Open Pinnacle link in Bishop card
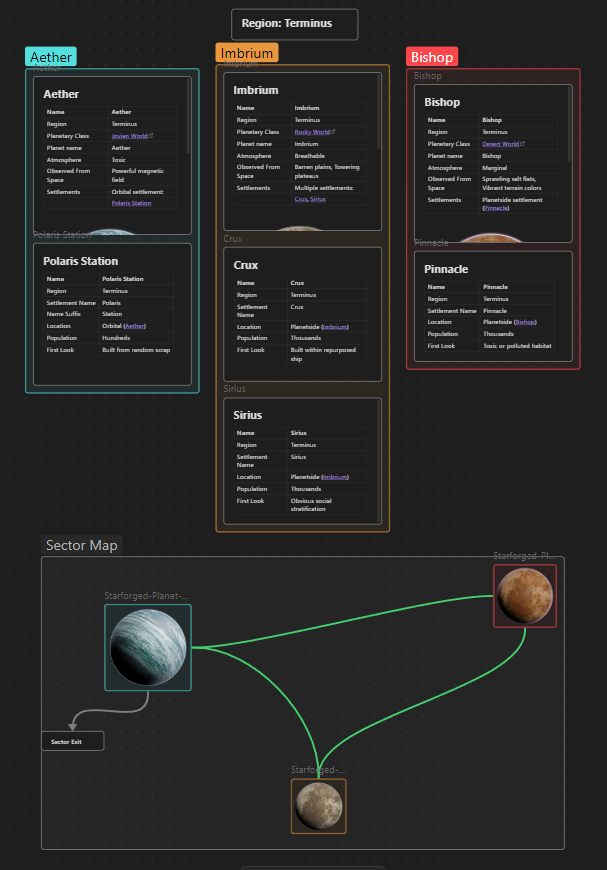The width and height of the screenshot is (607, 870). [x=496, y=208]
